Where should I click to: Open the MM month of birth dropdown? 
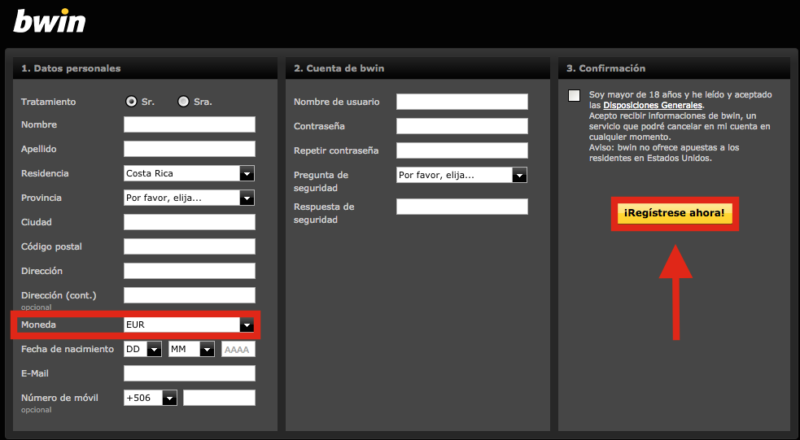click(191, 349)
